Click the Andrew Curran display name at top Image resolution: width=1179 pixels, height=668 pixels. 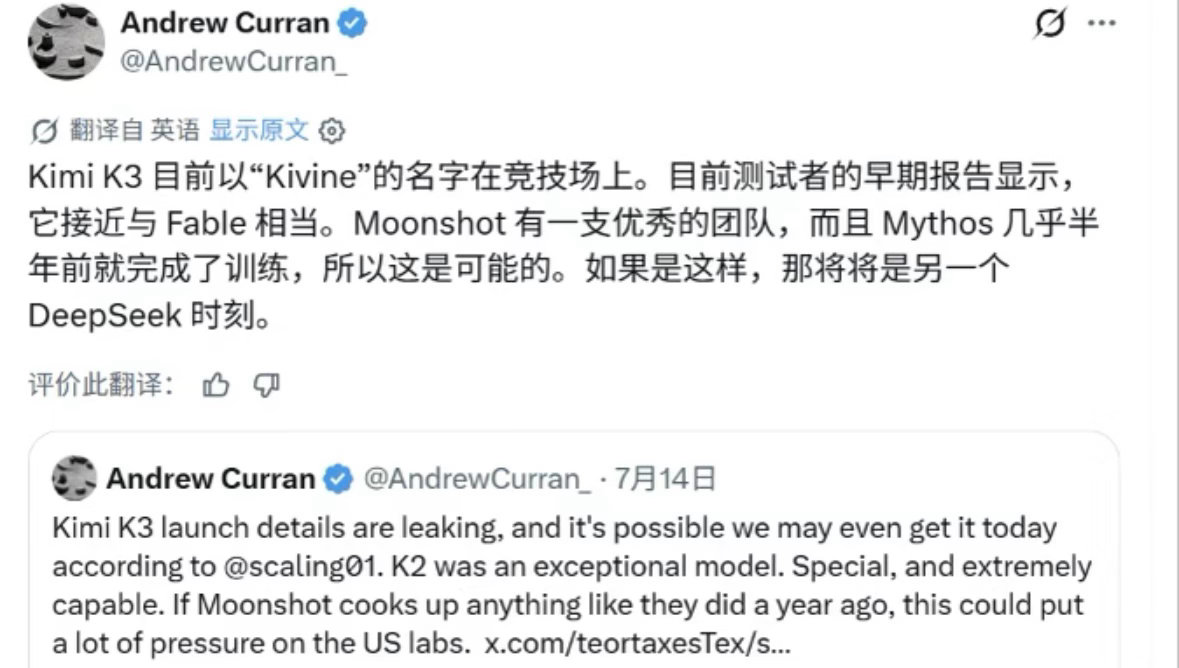pyautogui.click(x=225, y=23)
